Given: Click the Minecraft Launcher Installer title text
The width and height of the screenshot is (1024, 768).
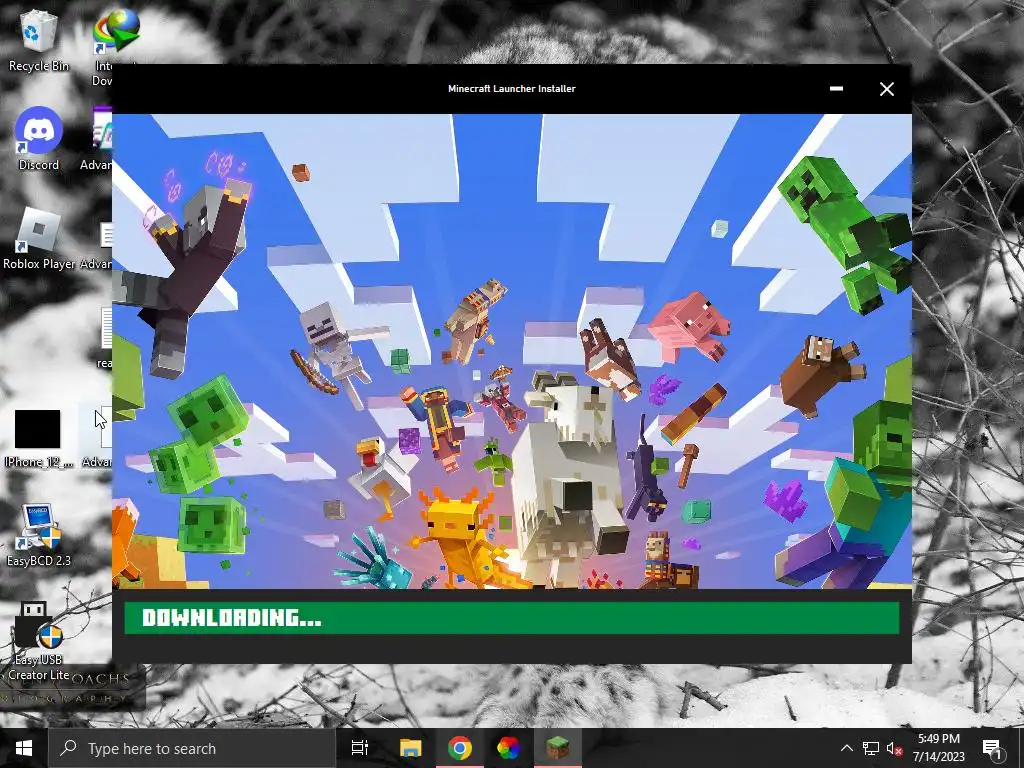Looking at the screenshot, I should (x=511, y=89).
